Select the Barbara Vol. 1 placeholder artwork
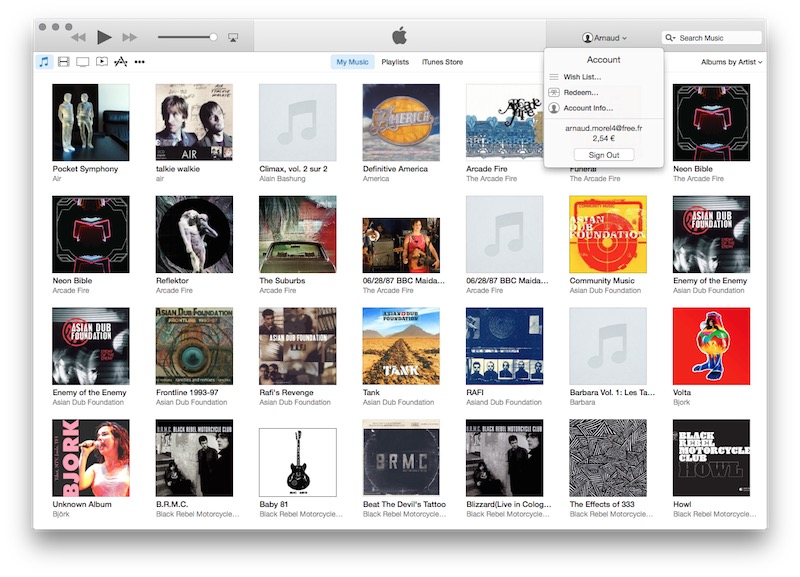800x577 pixels. tap(608, 346)
